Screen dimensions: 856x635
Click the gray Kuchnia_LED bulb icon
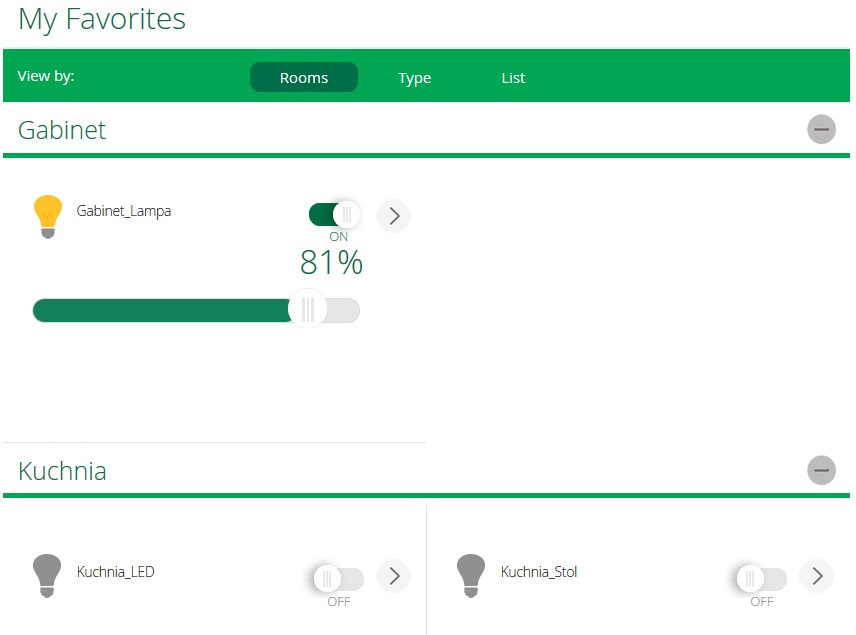[x=47, y=576]
